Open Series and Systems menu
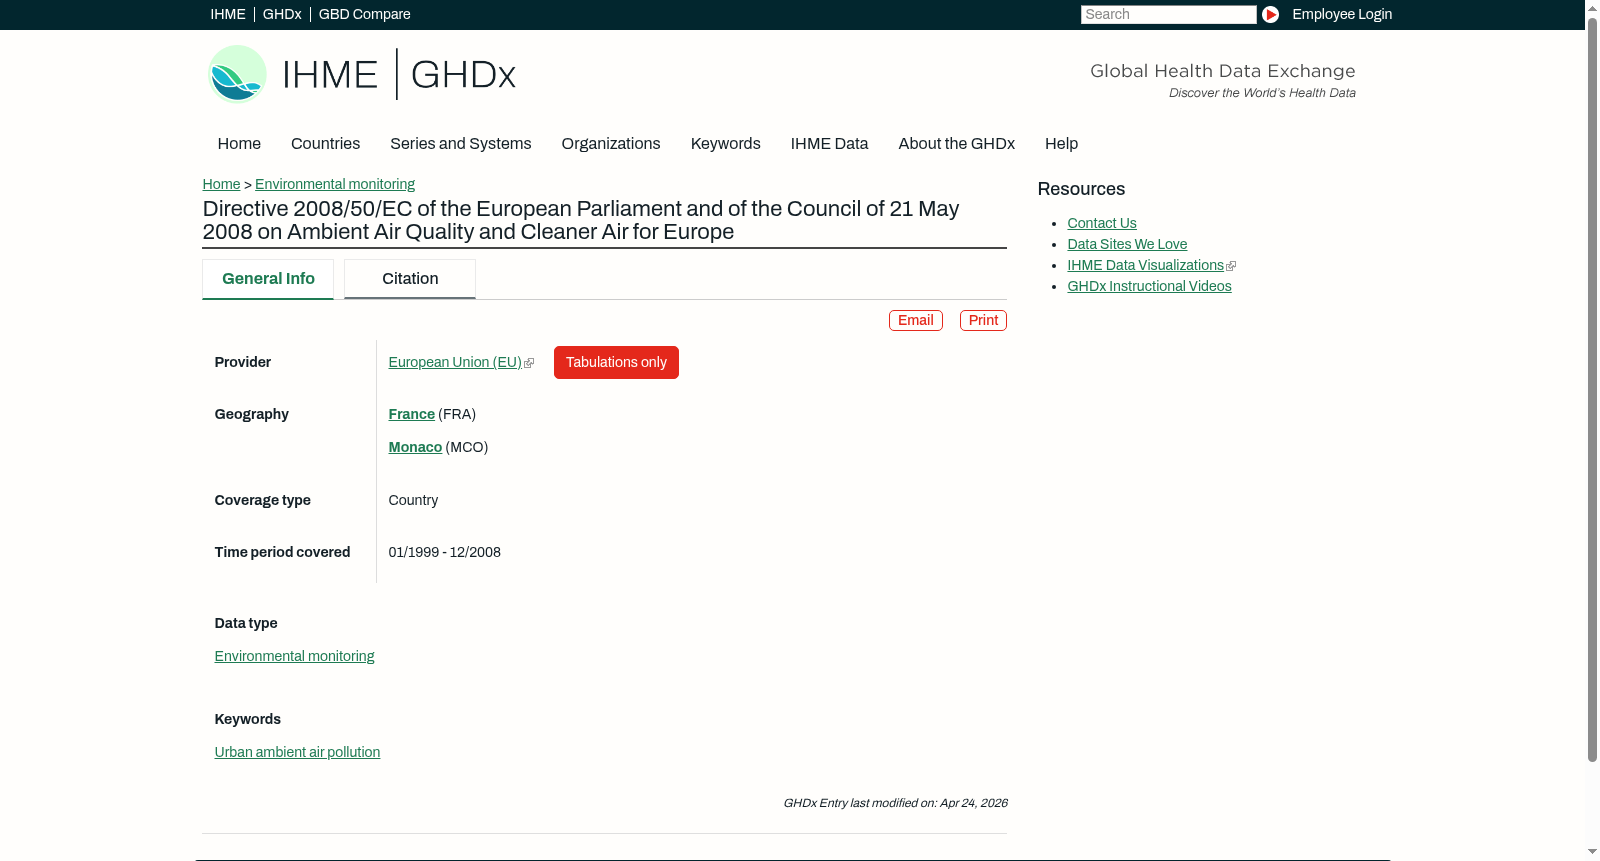1600x861 pixels. click(x=461, y=144)
